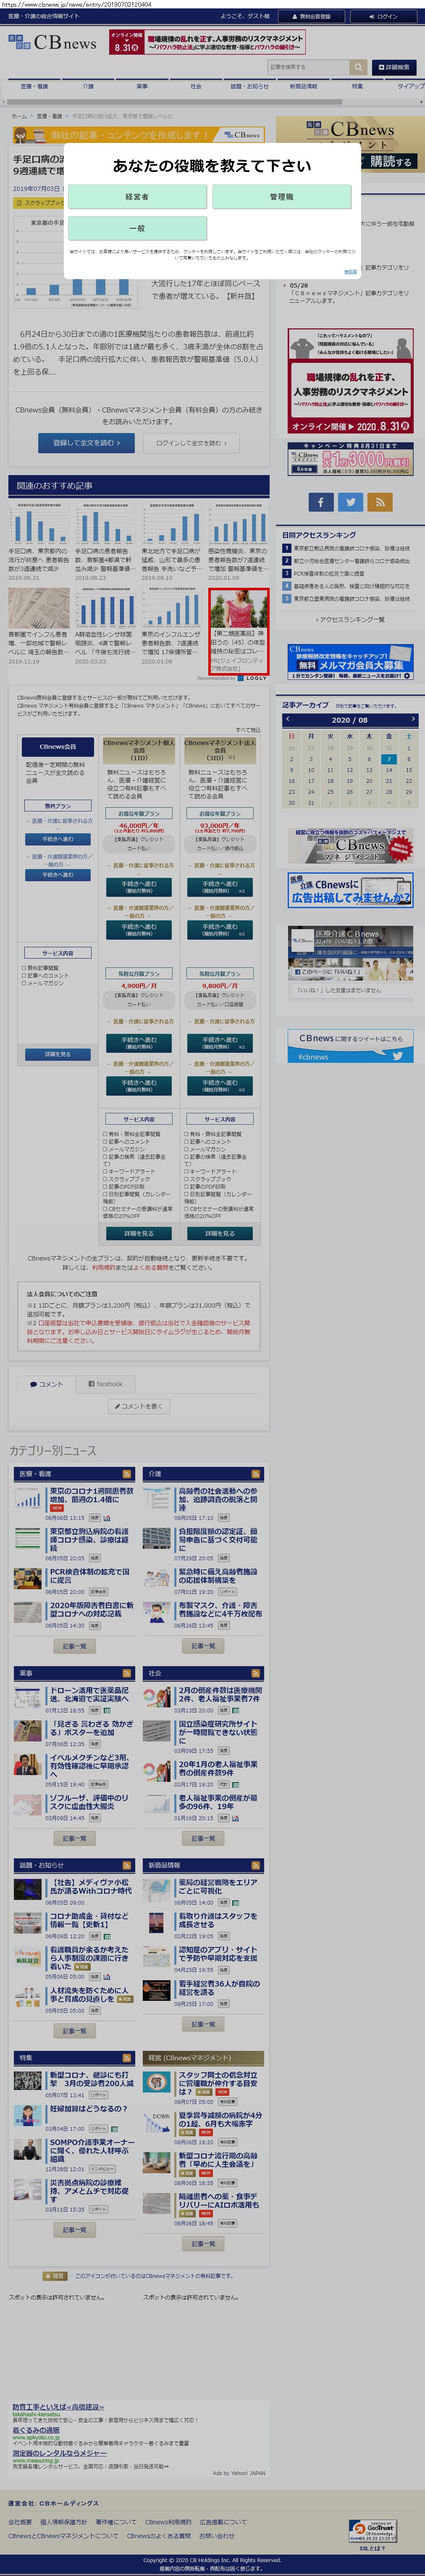This screenshot has width=425, height=2576.
Task: Click the CBnews logo in the header
Action: (x=53, y=43)
